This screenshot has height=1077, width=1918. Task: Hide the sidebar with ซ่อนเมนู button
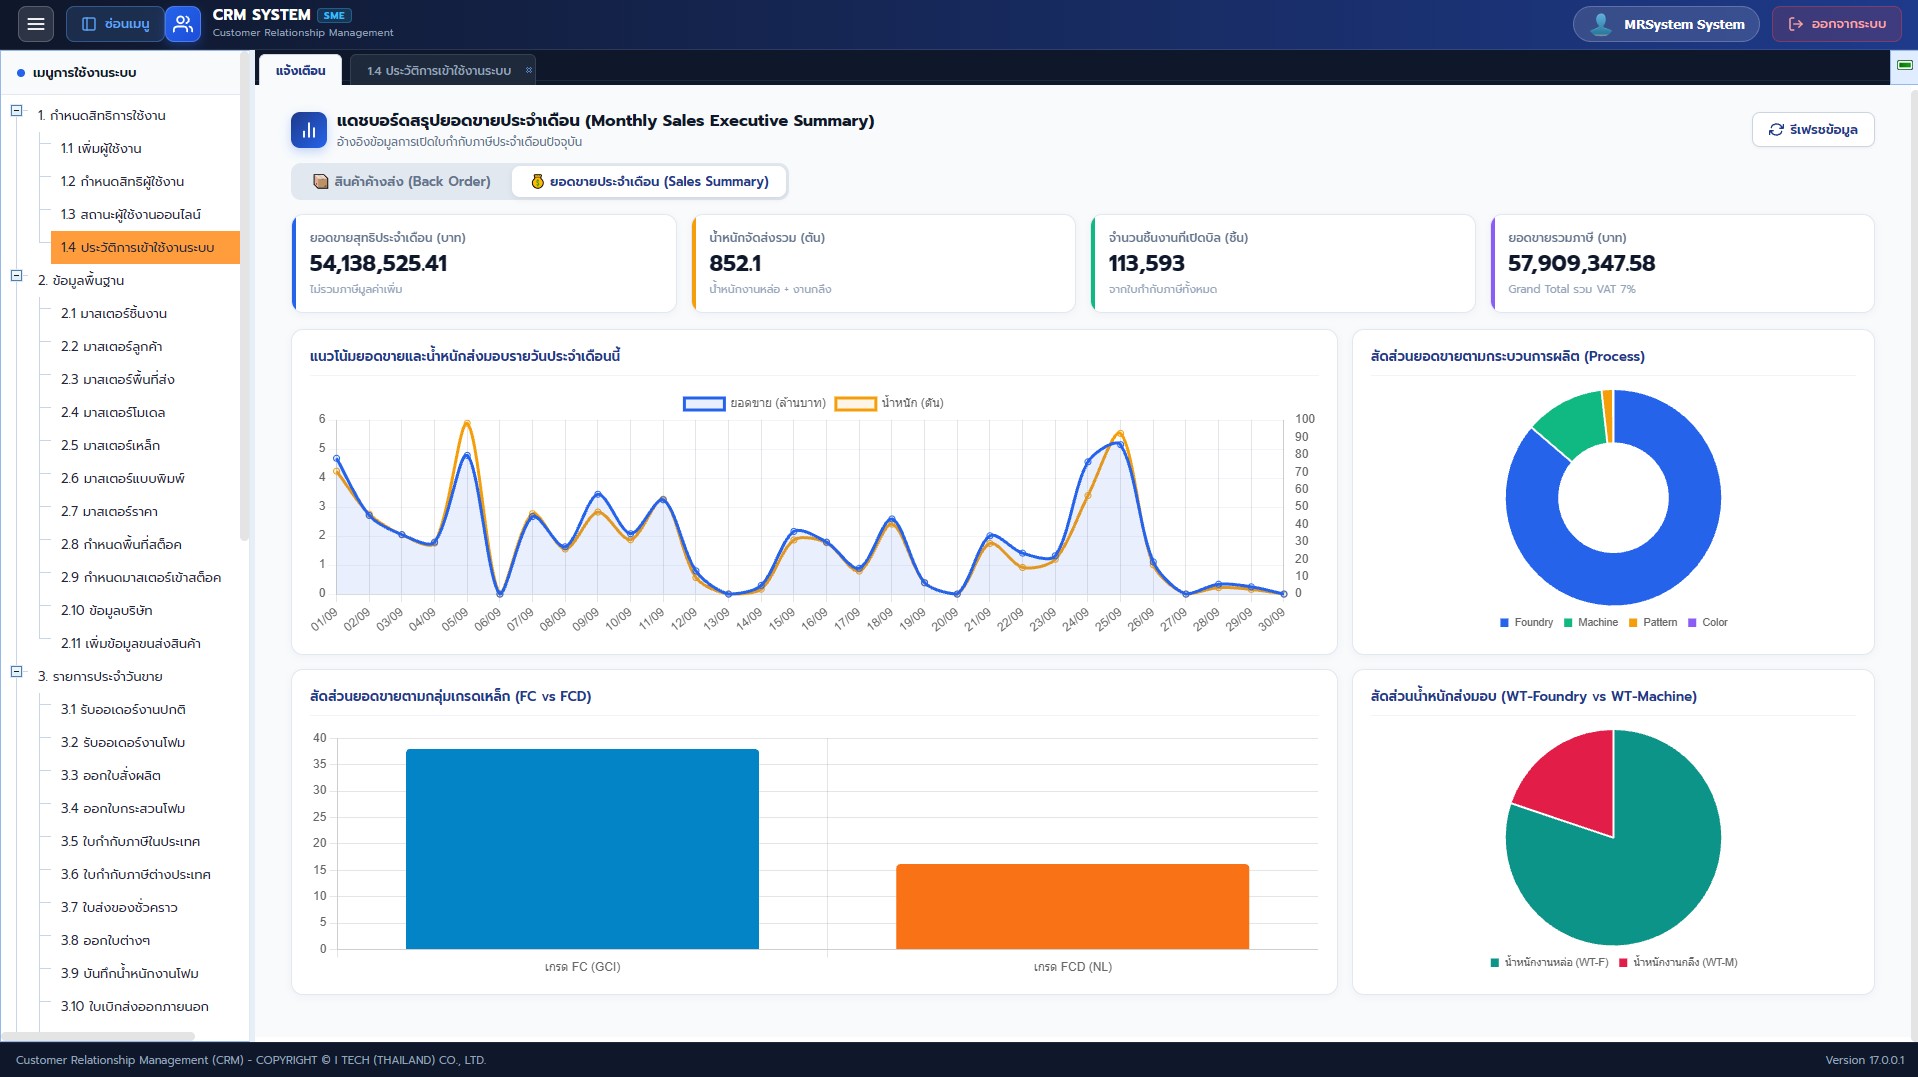coord(115,24)
